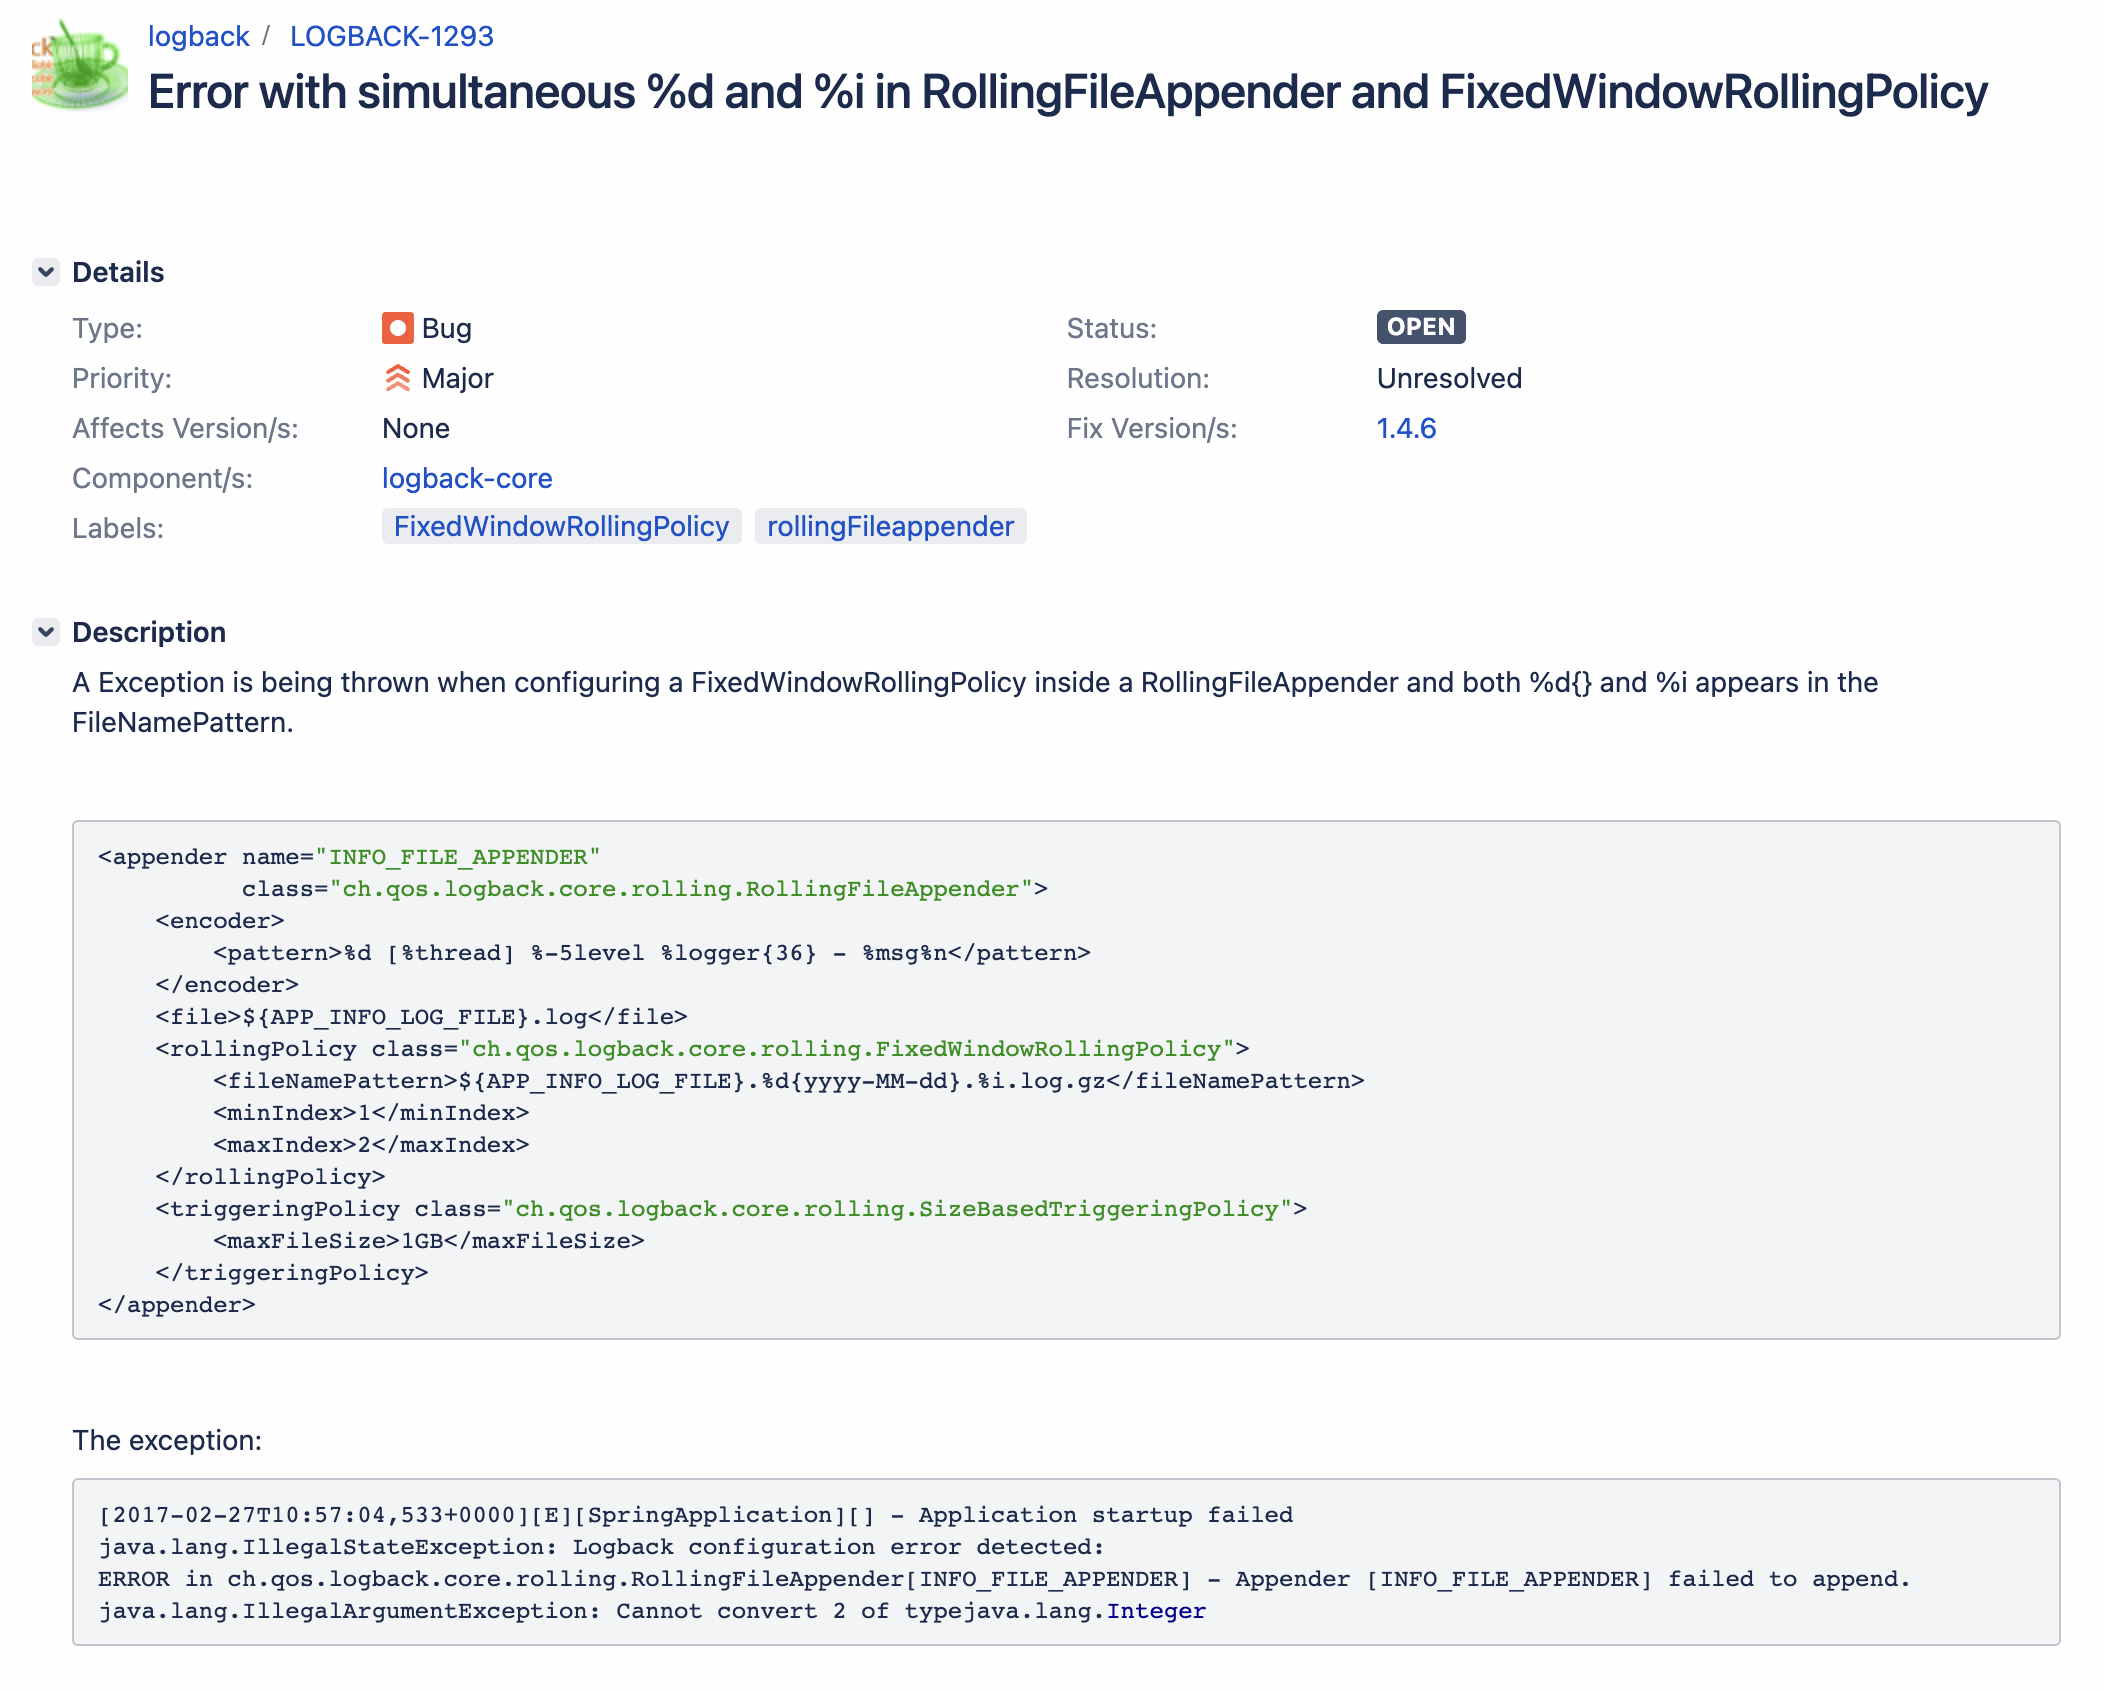Click the encoder pattern line in XML

point(652,953)
